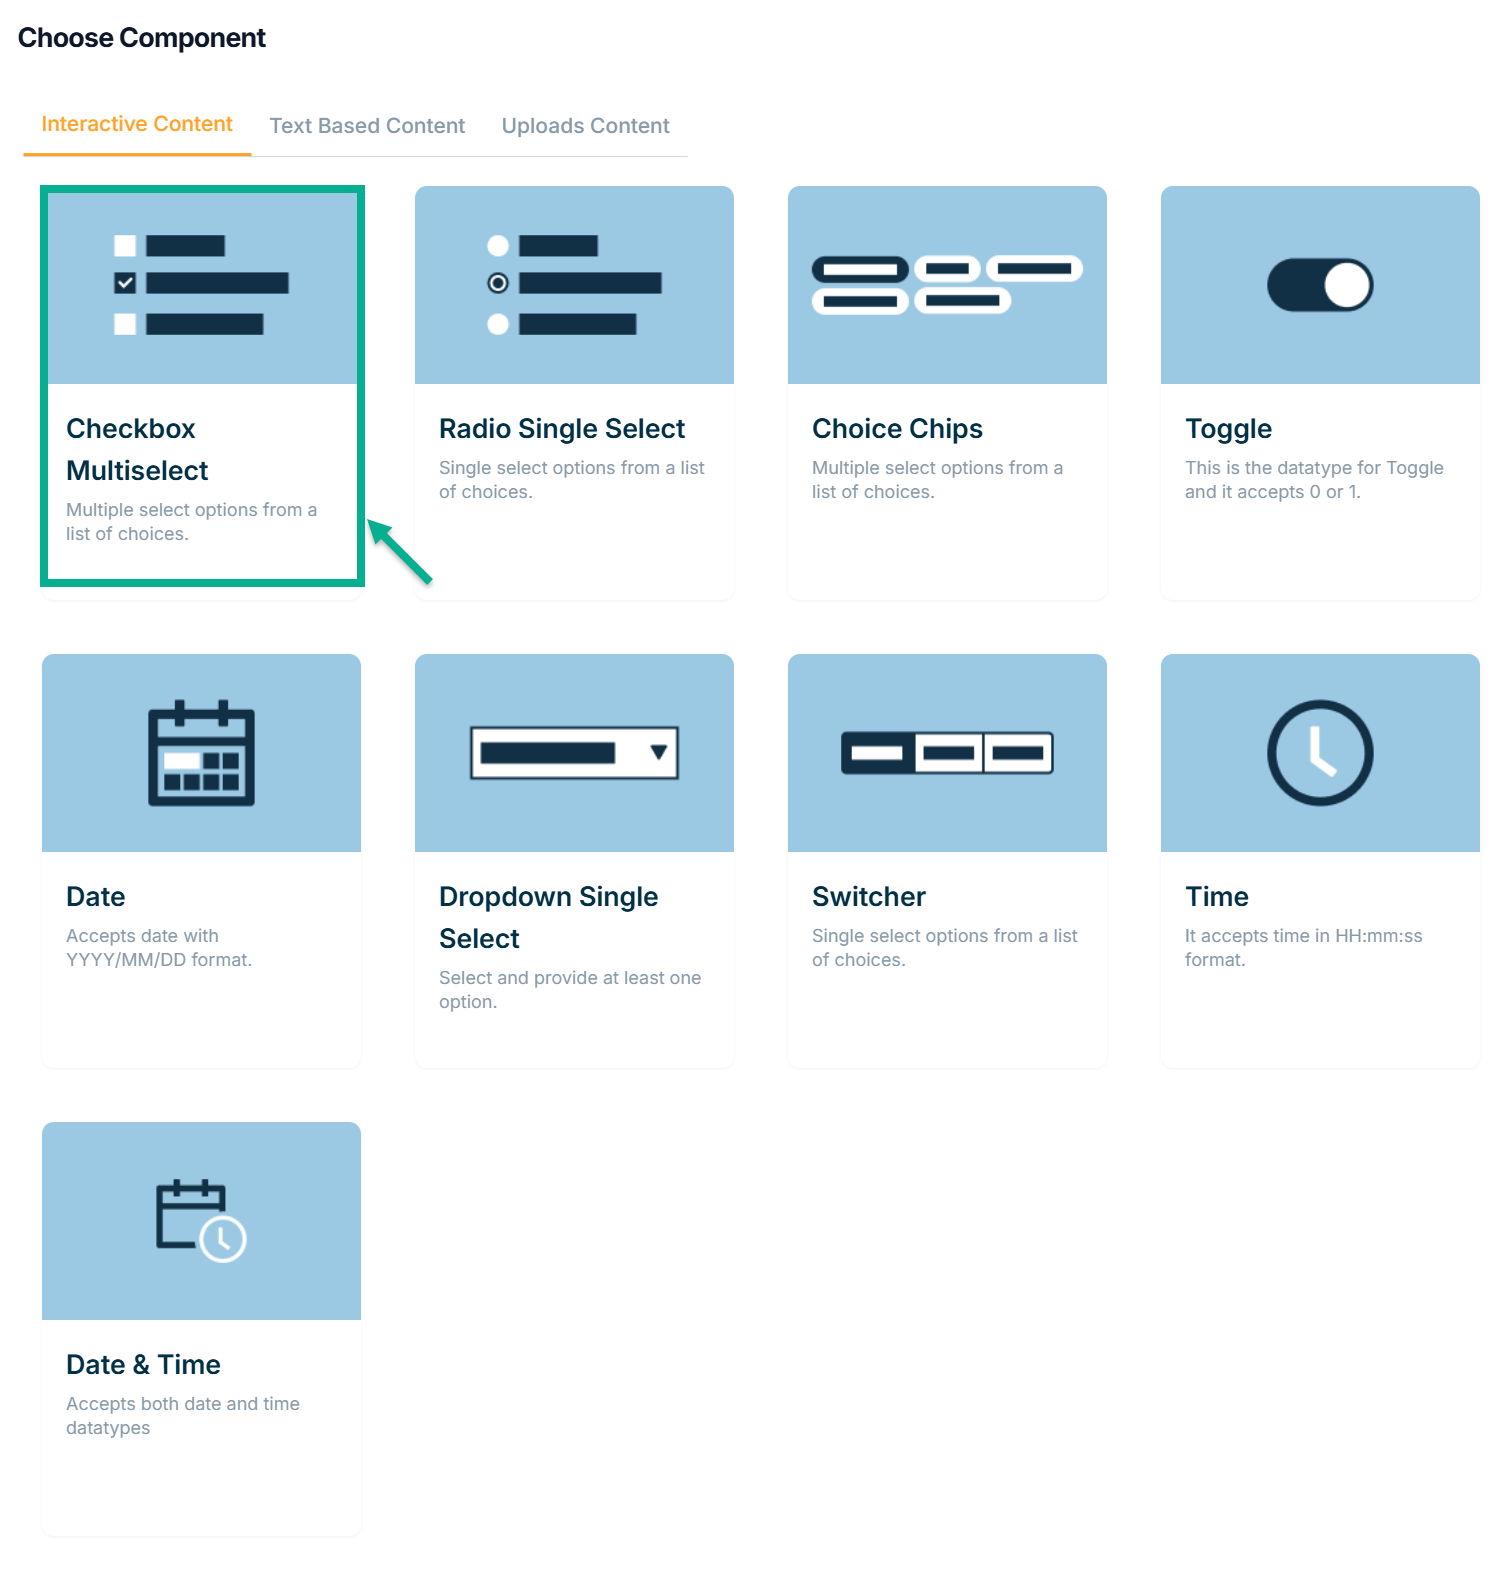The height and width of the screenshot is (1585, 1500).
Task: Open the Dropdown Single Select title
Action: click(x=548, y=917)
